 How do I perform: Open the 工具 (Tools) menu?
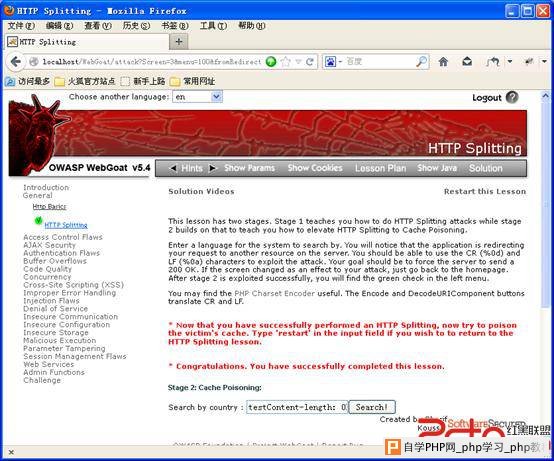tap(213, 26)
